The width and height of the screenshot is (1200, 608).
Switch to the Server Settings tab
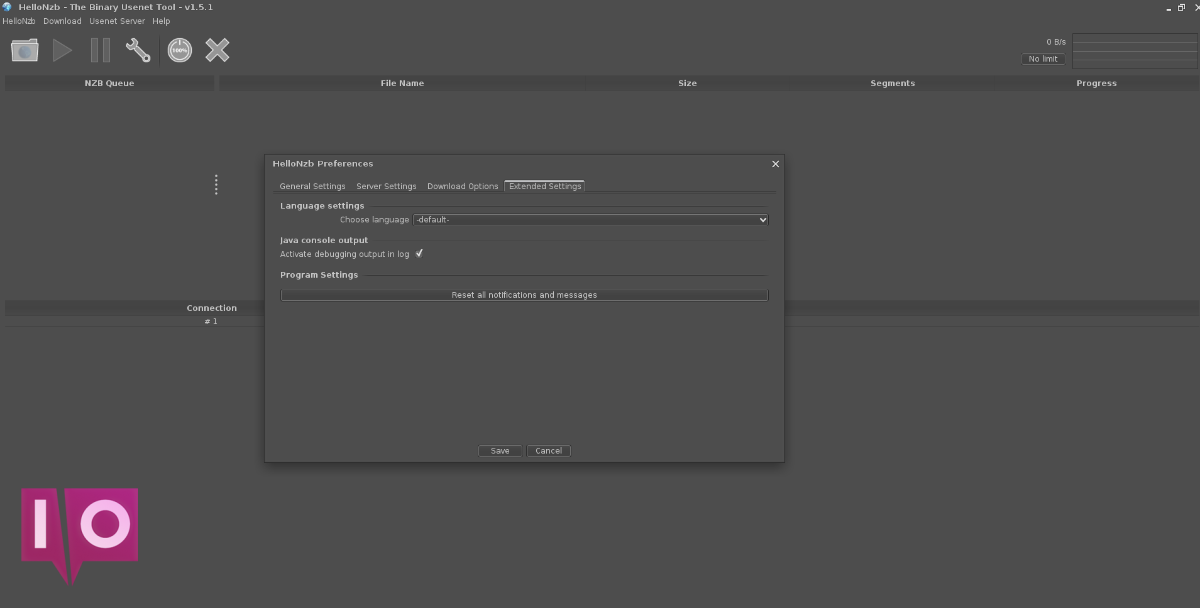click(386, 186)
